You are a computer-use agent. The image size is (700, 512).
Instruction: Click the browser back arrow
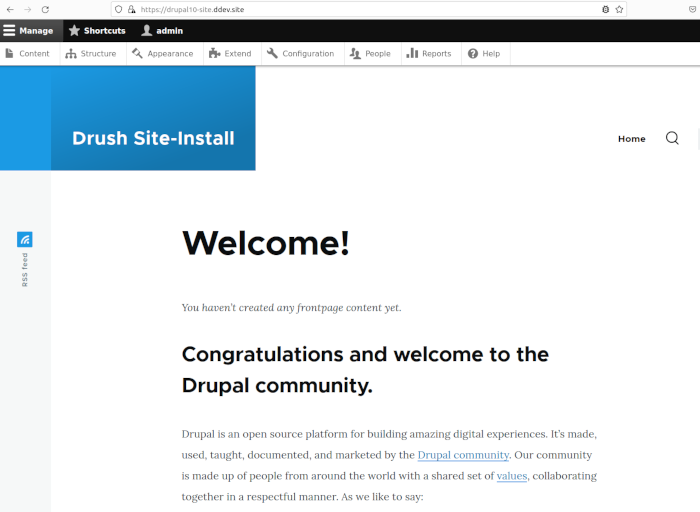(x=10, y=9)
